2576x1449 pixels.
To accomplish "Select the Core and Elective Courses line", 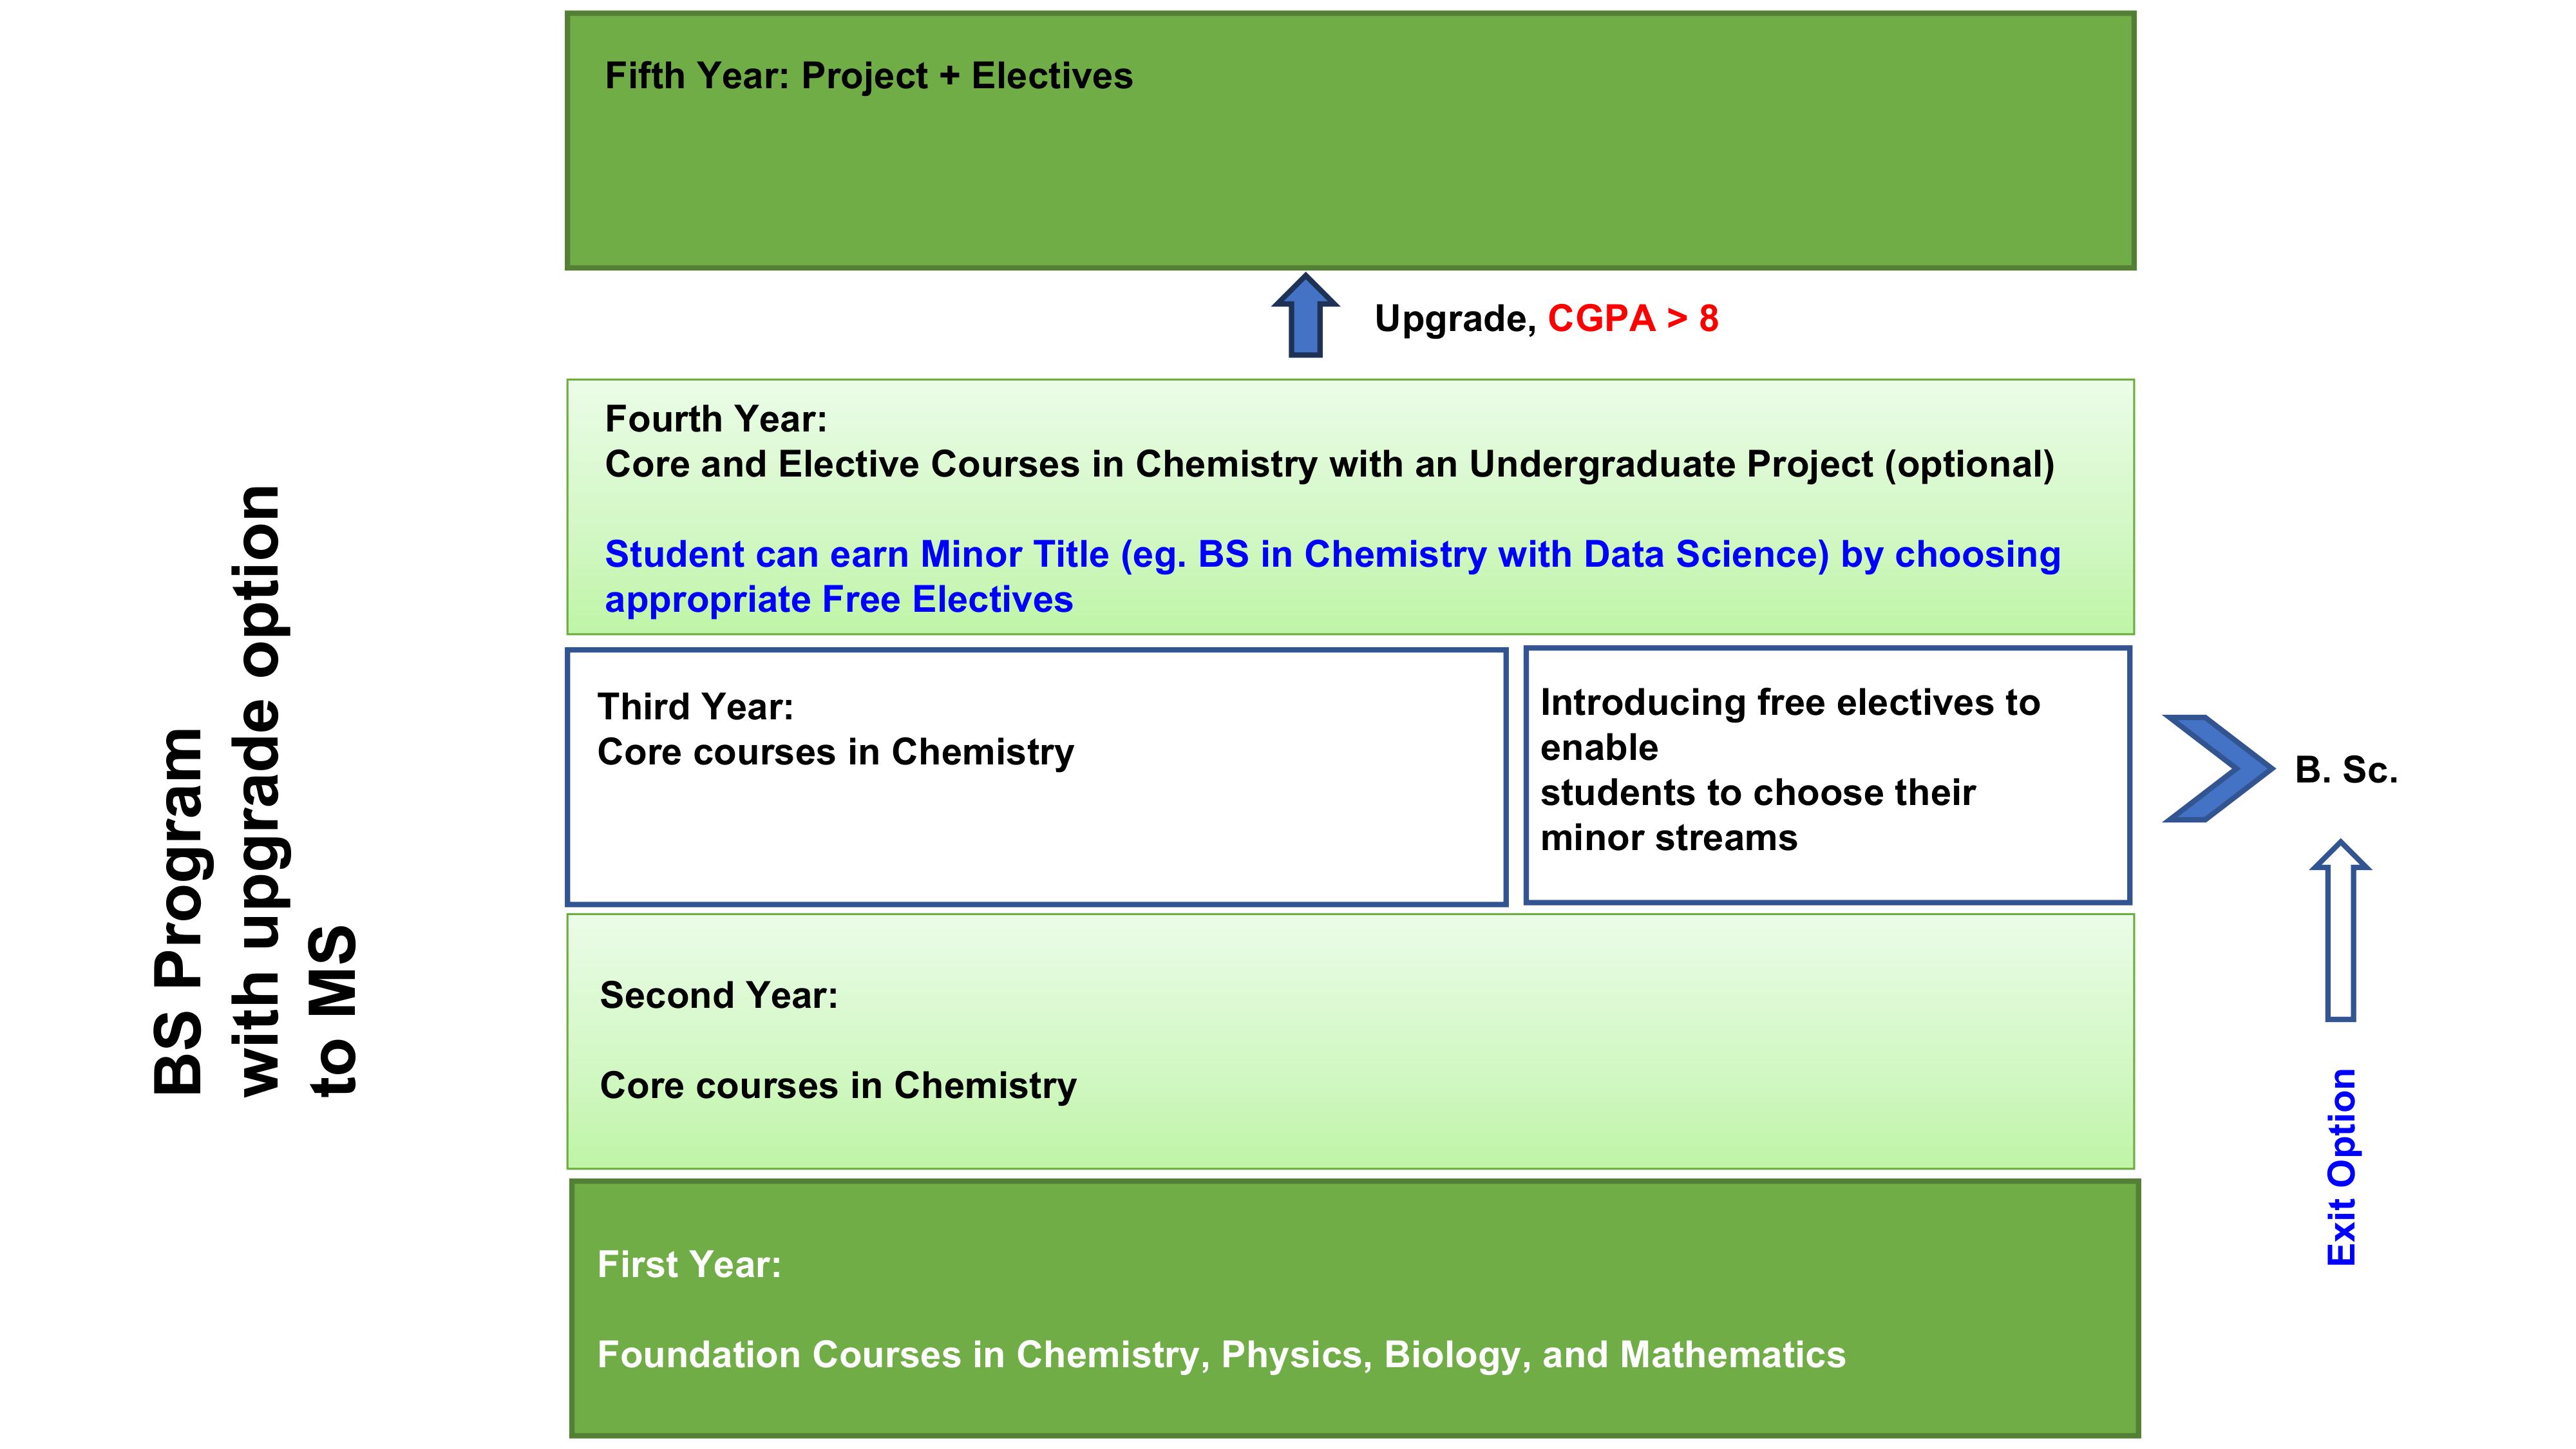I will pyautogui.click(x=1329, y=464).
